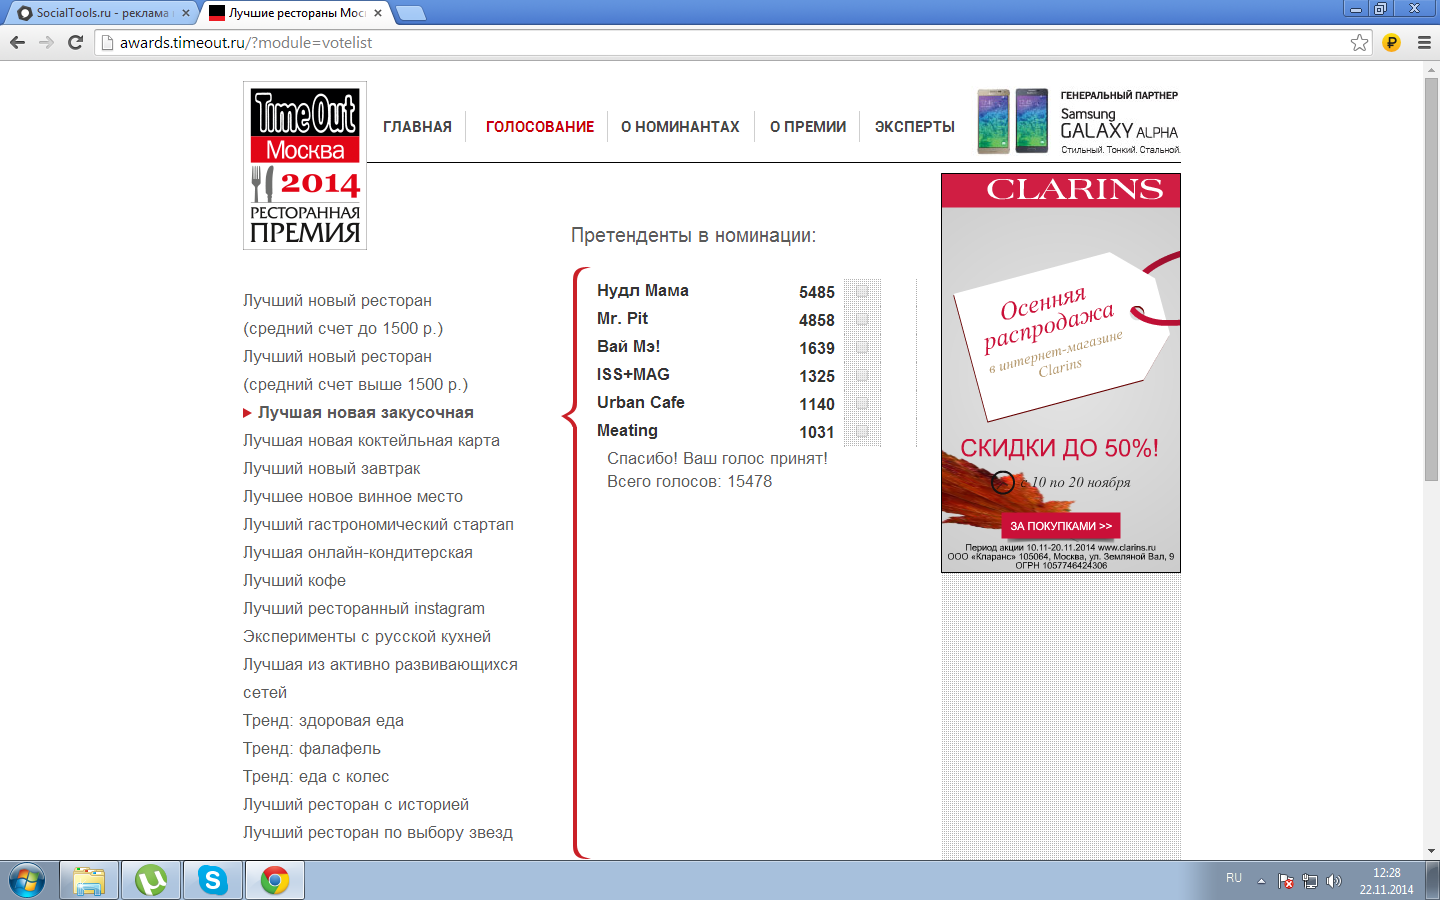This screenshot has height=900, width=1440.
Task: Open Samsung Galaxy Alpha partner banner
Action: point(1078,121)
